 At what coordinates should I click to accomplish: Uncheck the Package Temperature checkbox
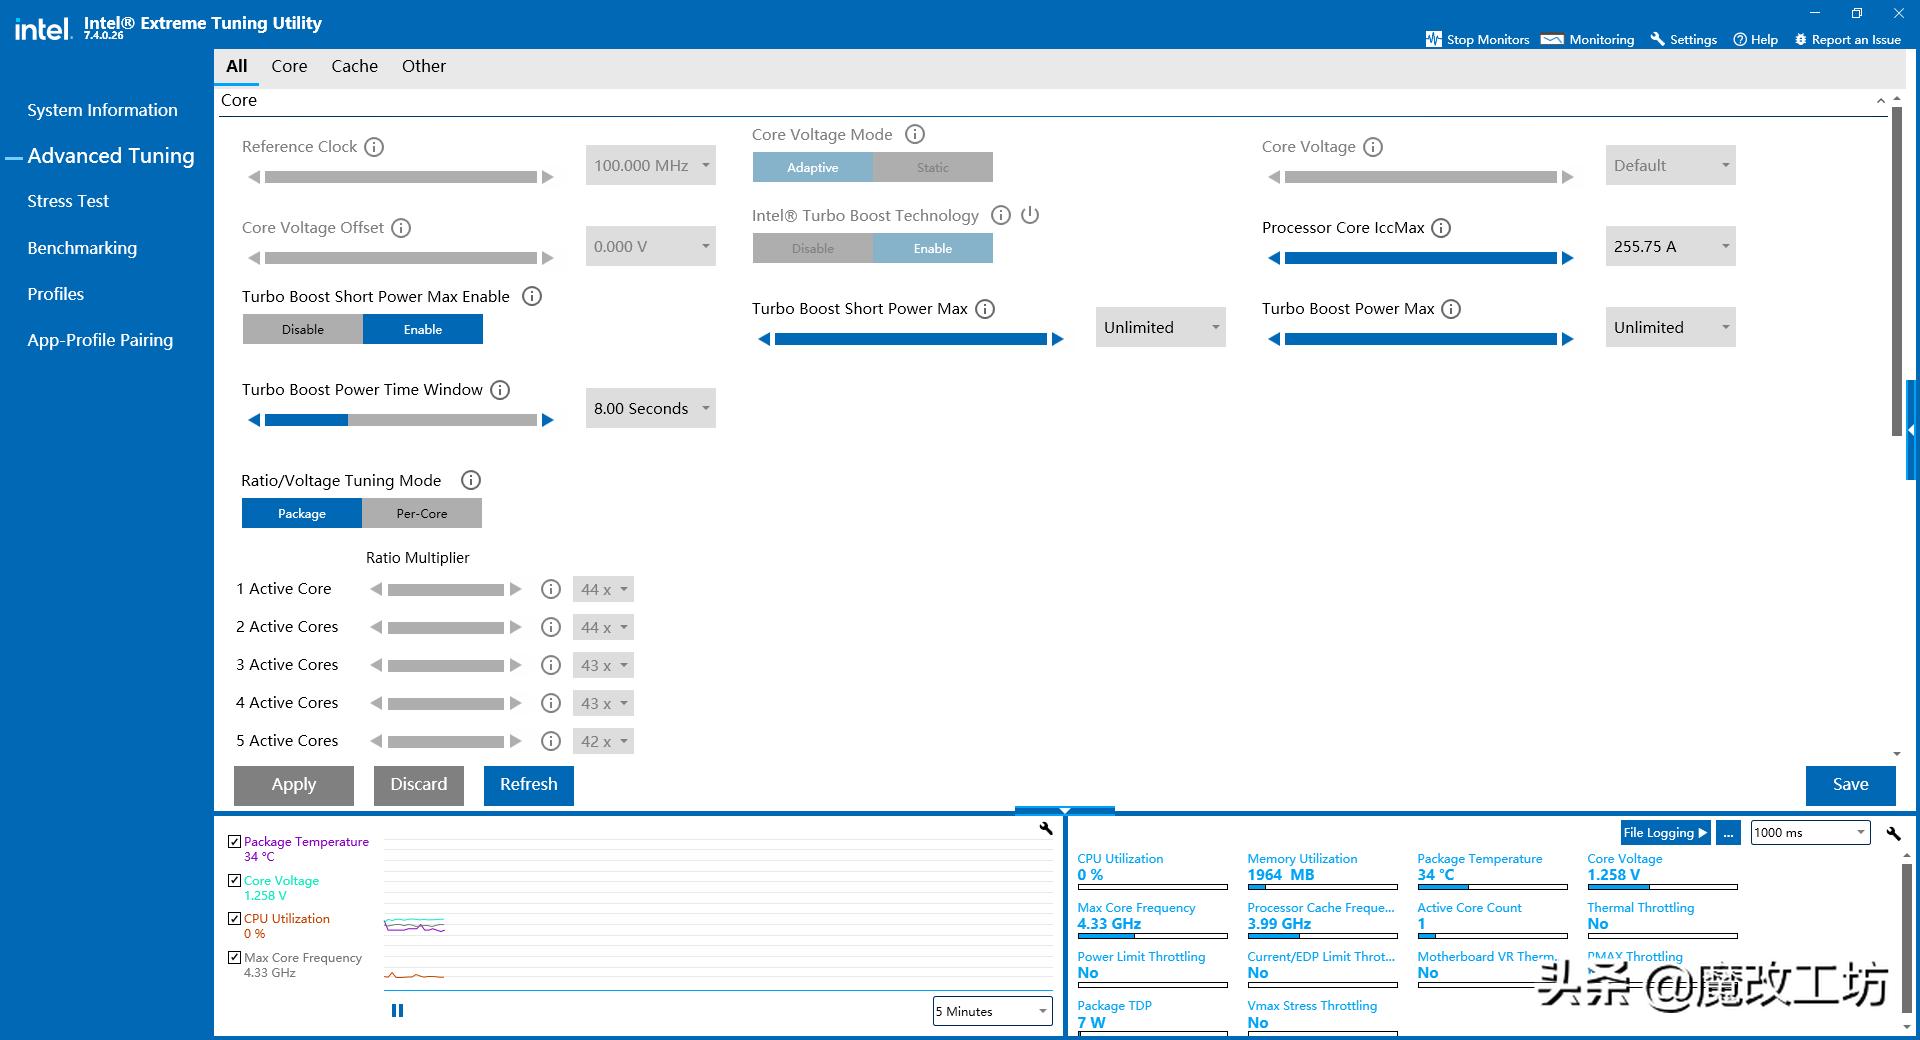(x=234, y=842)
